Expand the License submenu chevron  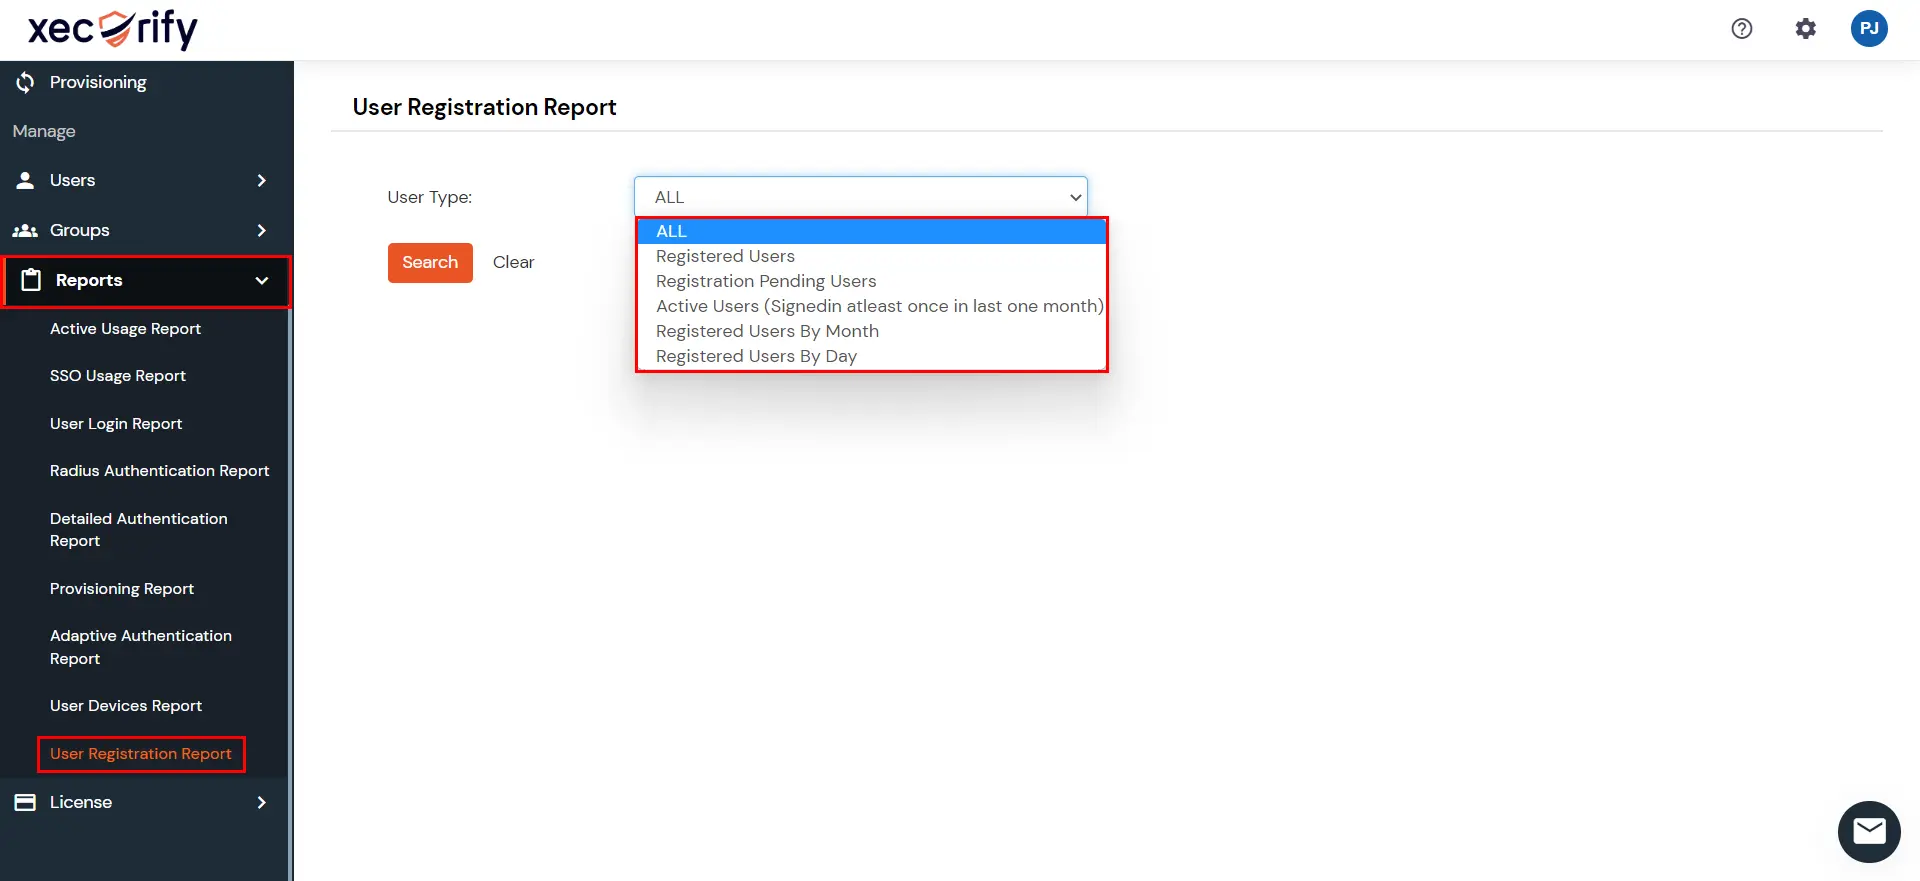(262, 802)
